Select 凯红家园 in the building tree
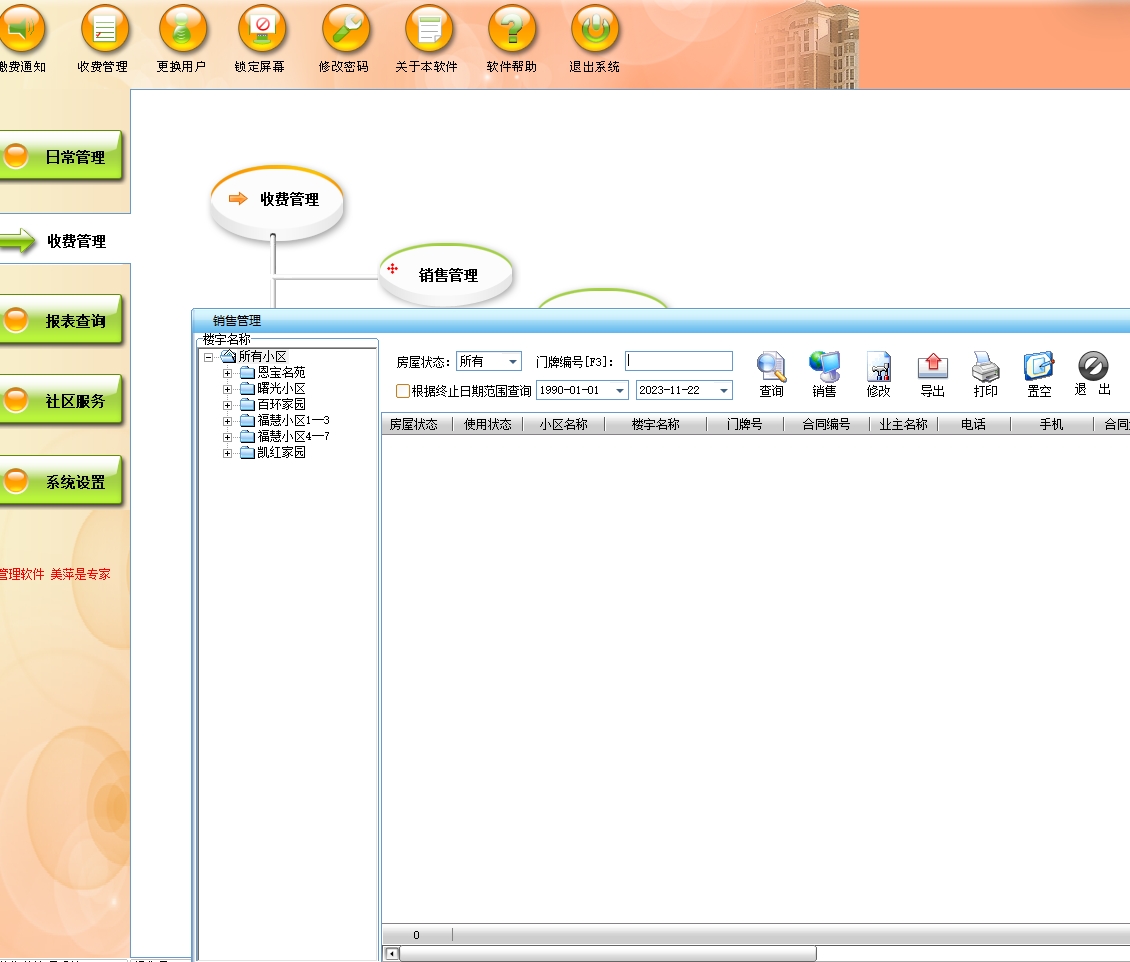Image resolution: width=1130 pixels, height=962 pixels. (x=281, y=453)
